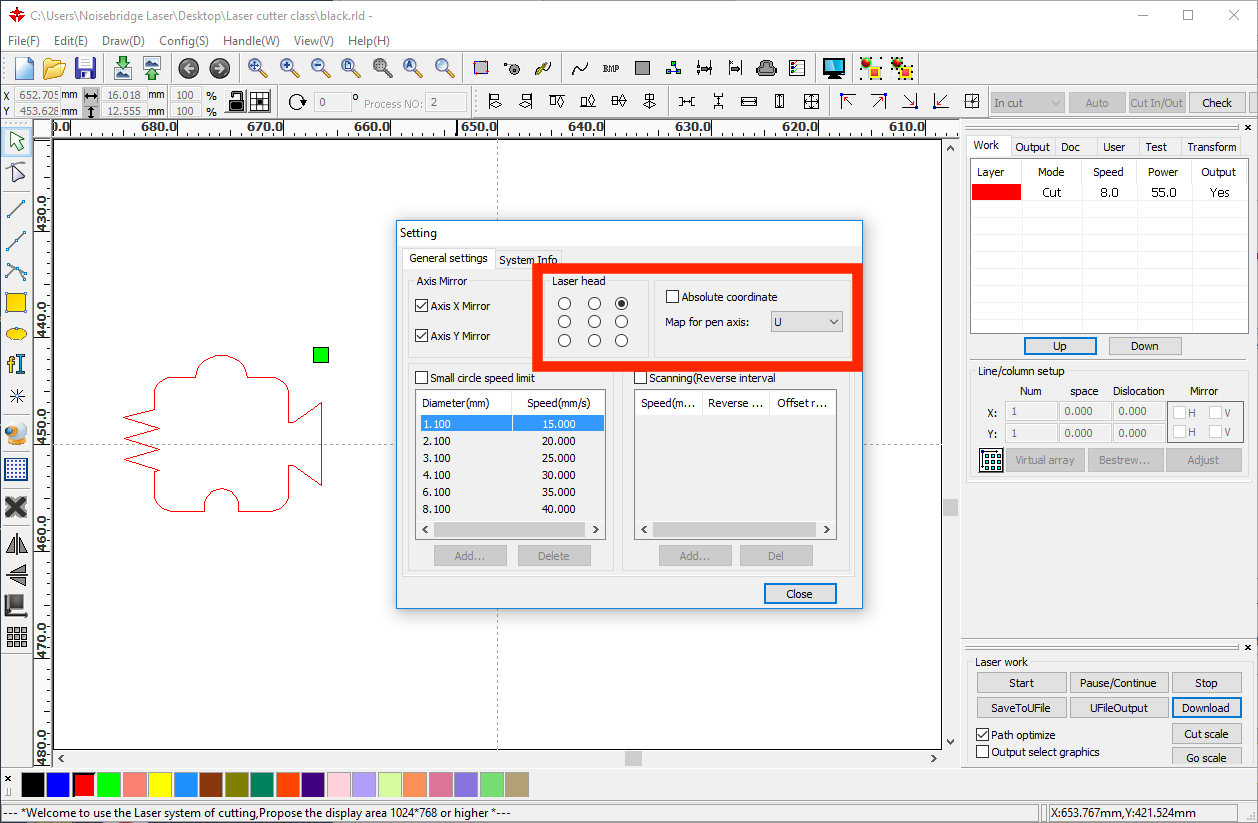Image resolution: width=1258 pixels, height=823 pixels.
Task: Select the 1.100 diameter row in table
Action: pyautogui.click(x=466, y=424)
